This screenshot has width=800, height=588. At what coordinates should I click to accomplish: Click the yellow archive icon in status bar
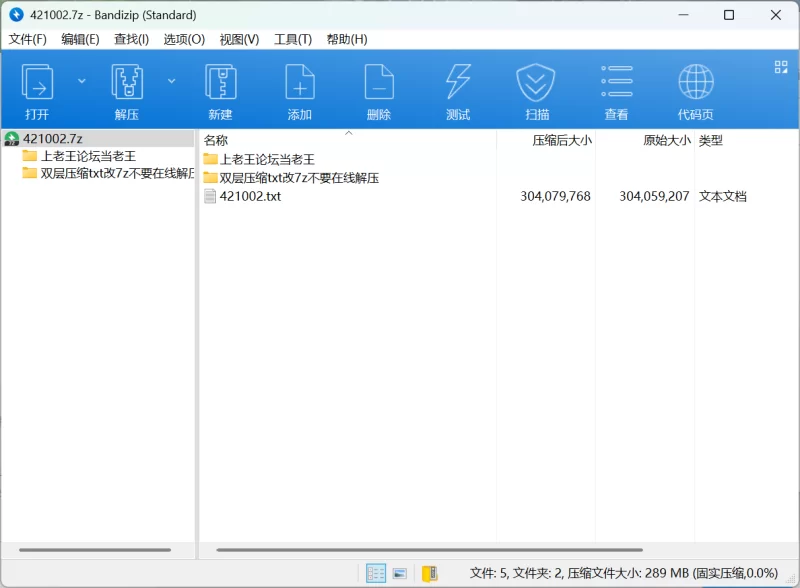click(x=429, y=573)
